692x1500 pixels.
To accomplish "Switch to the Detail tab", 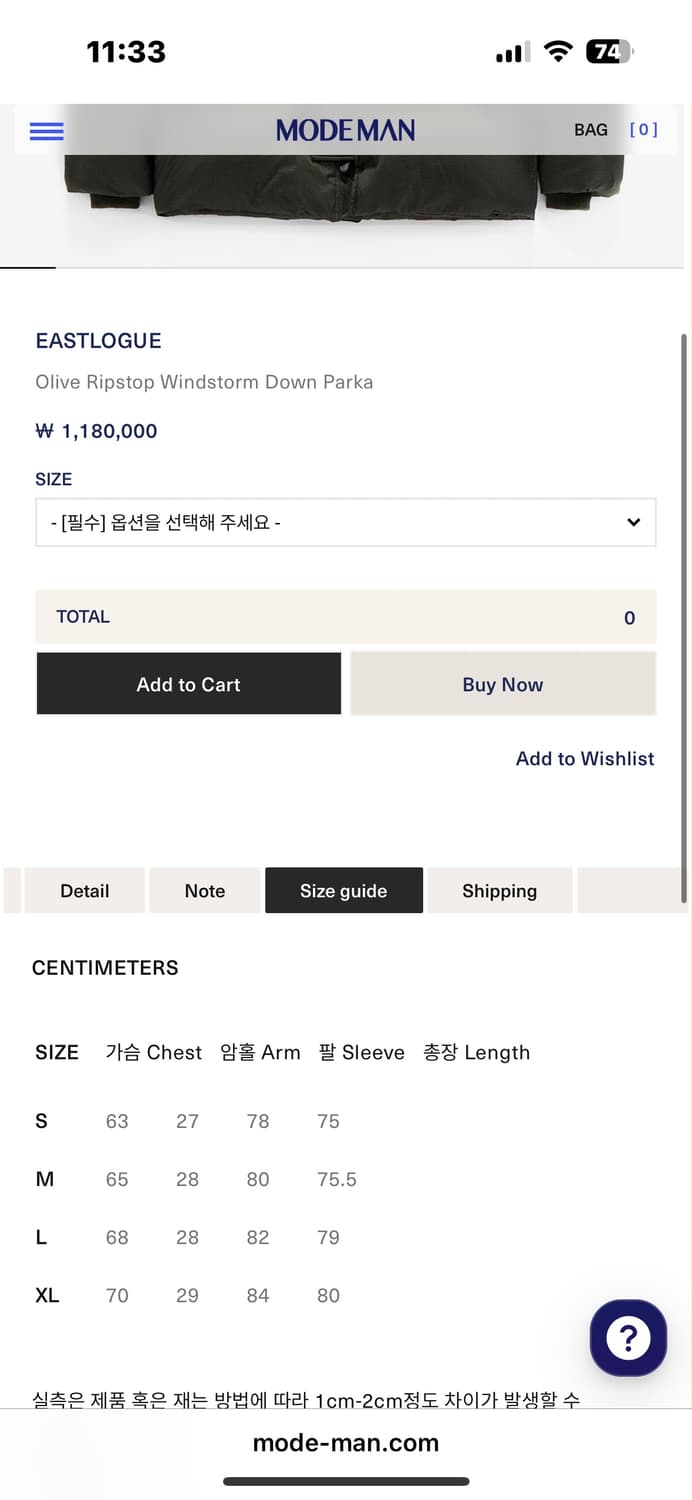I will pyautogui.click(x=85, y=891).
